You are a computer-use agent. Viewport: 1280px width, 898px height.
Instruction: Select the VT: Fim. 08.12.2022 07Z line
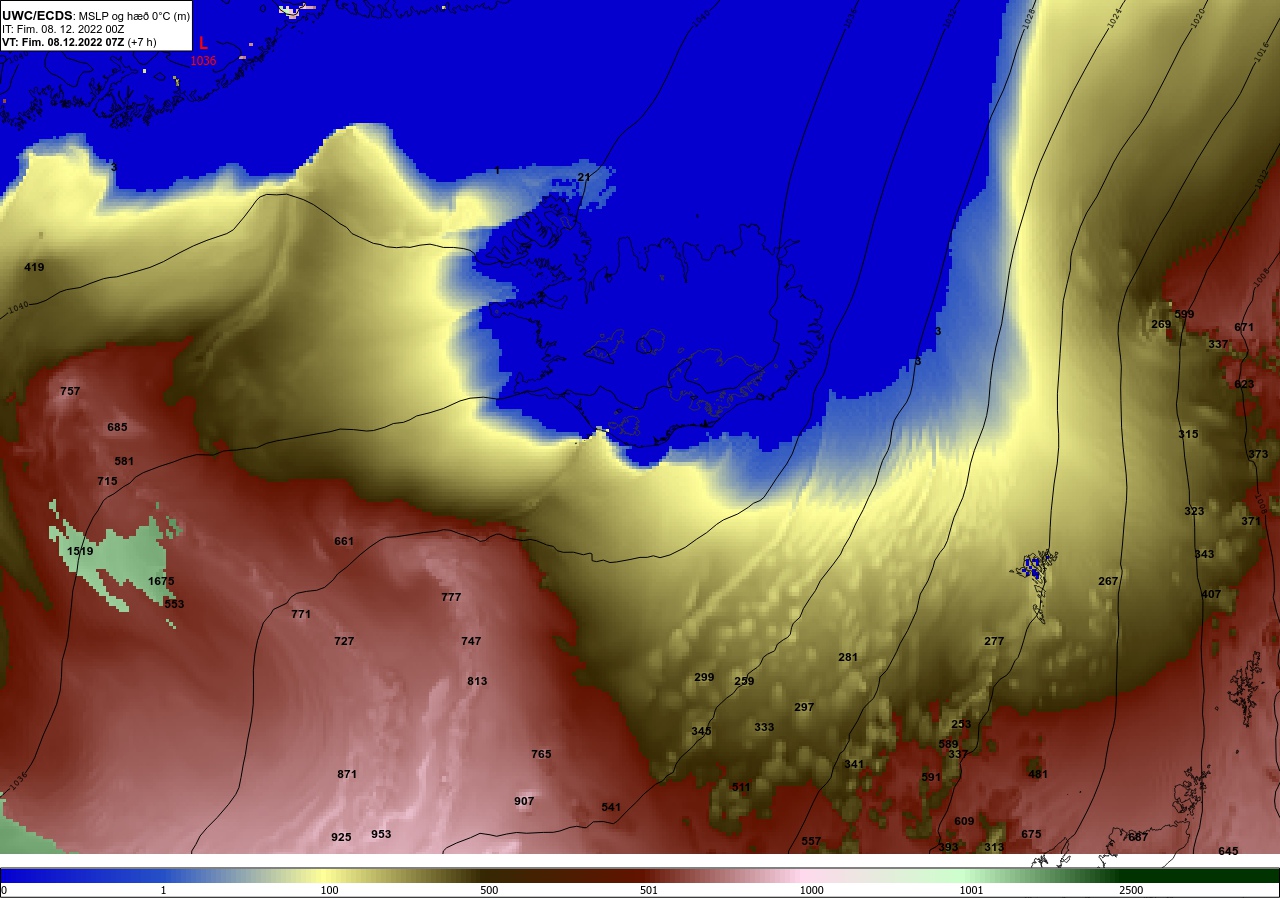pos(63,42)
